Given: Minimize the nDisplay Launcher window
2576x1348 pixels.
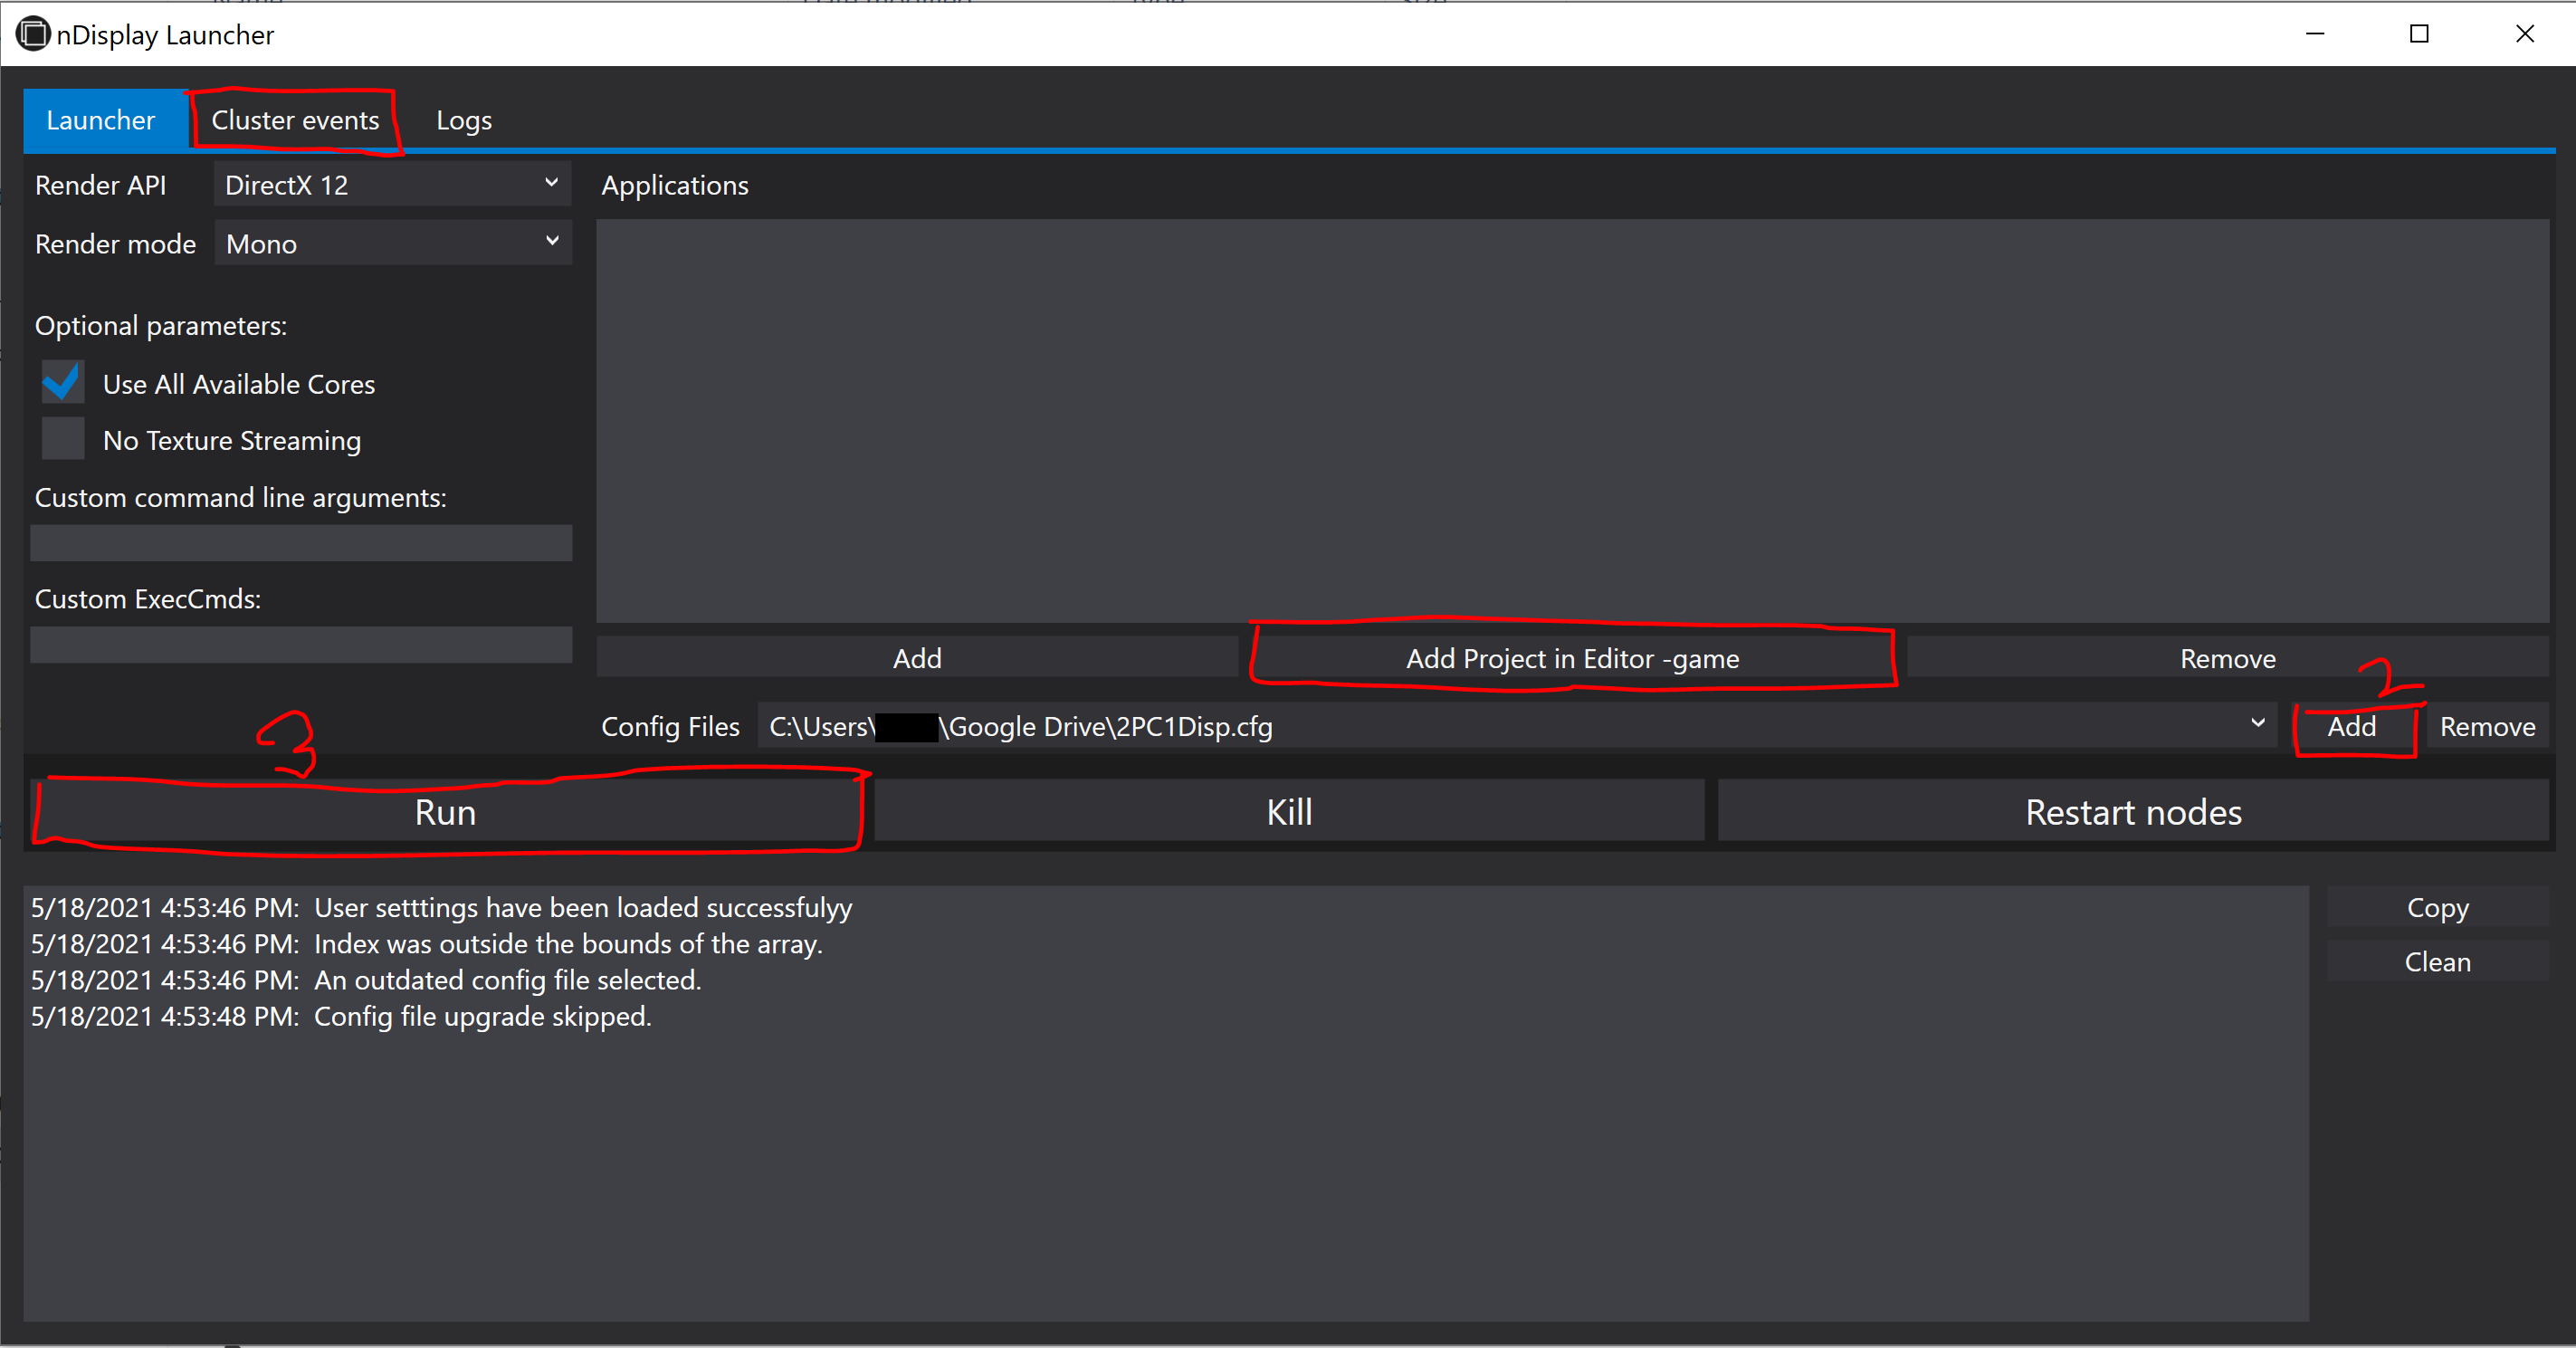Looking at the screenshot, I should [x=2314, y=34].
